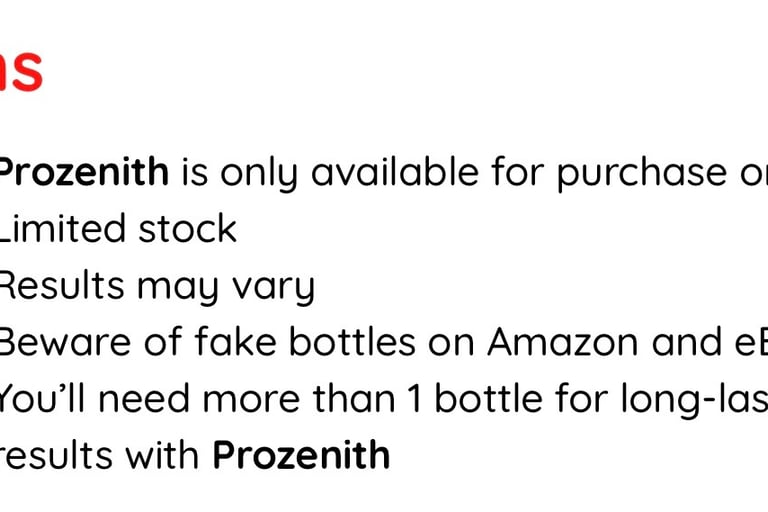Click the word 'fake' in the warning line

click(x=236, y=341)
